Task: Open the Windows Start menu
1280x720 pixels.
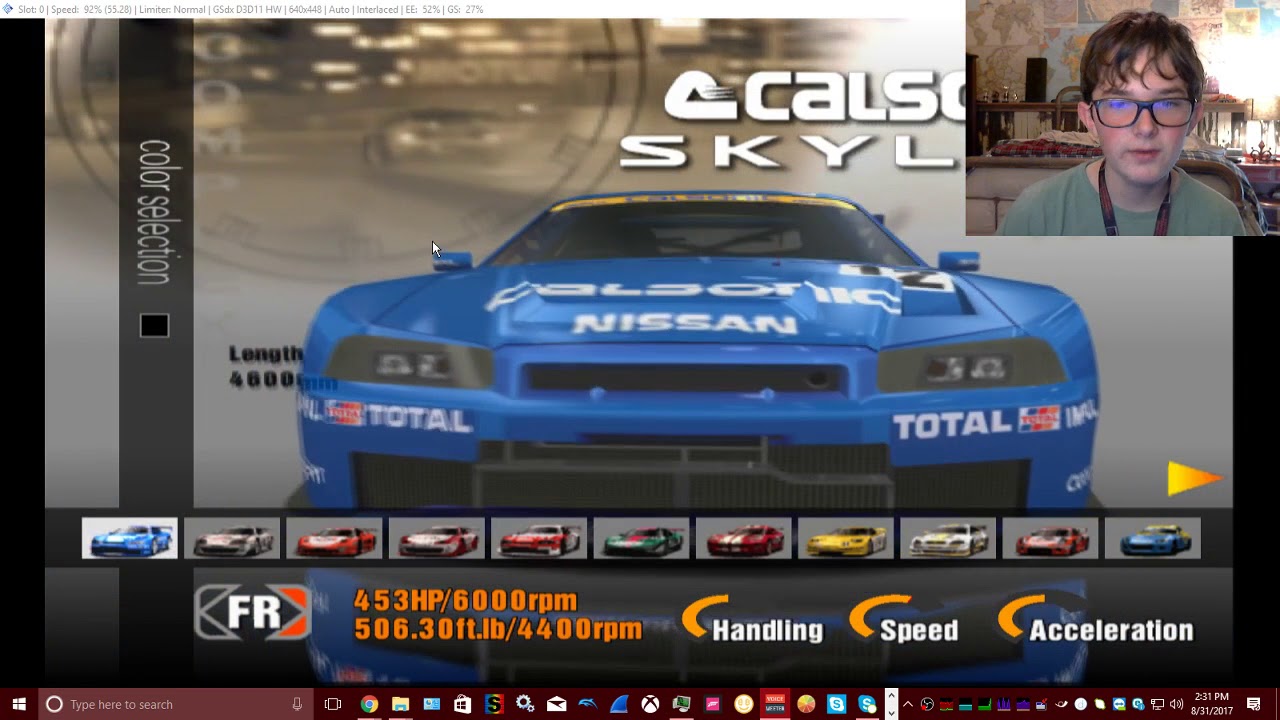Action: [19, 704]
